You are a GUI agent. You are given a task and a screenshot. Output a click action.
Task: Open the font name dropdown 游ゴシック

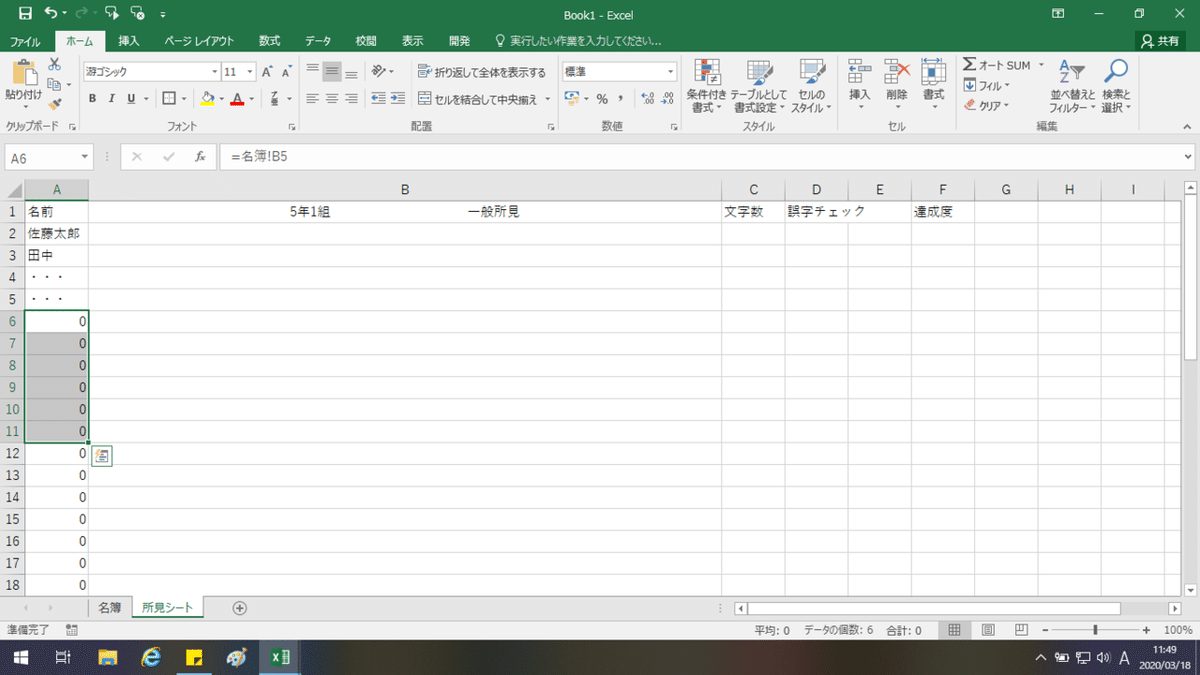[214, 72]
